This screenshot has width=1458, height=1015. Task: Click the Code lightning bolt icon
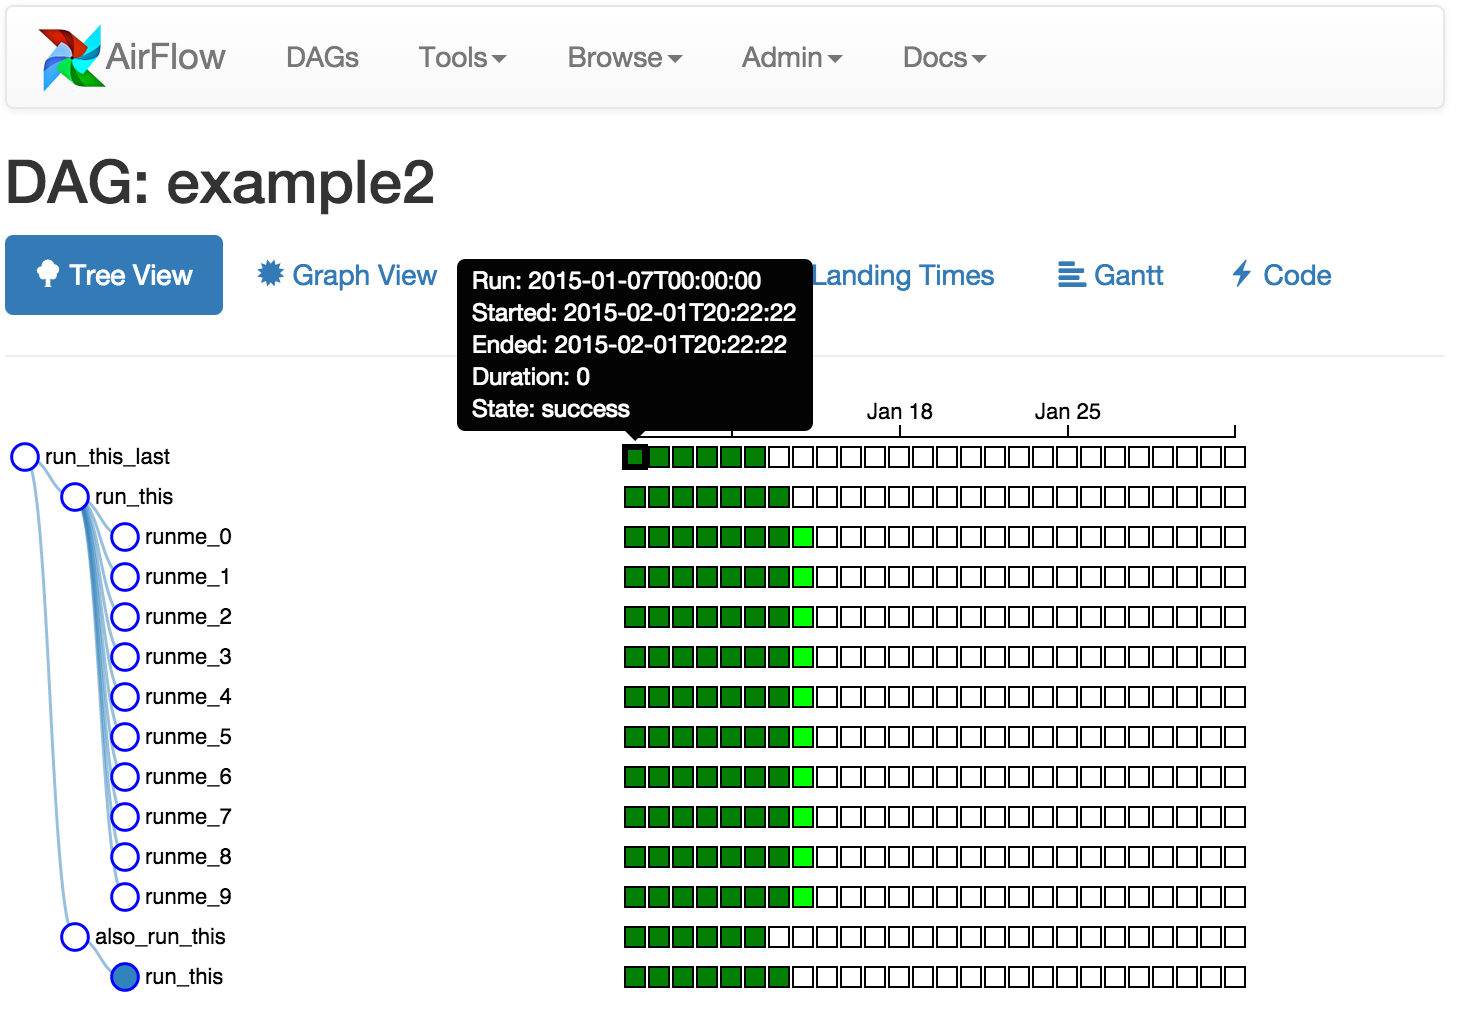(x=1240, y=274)
